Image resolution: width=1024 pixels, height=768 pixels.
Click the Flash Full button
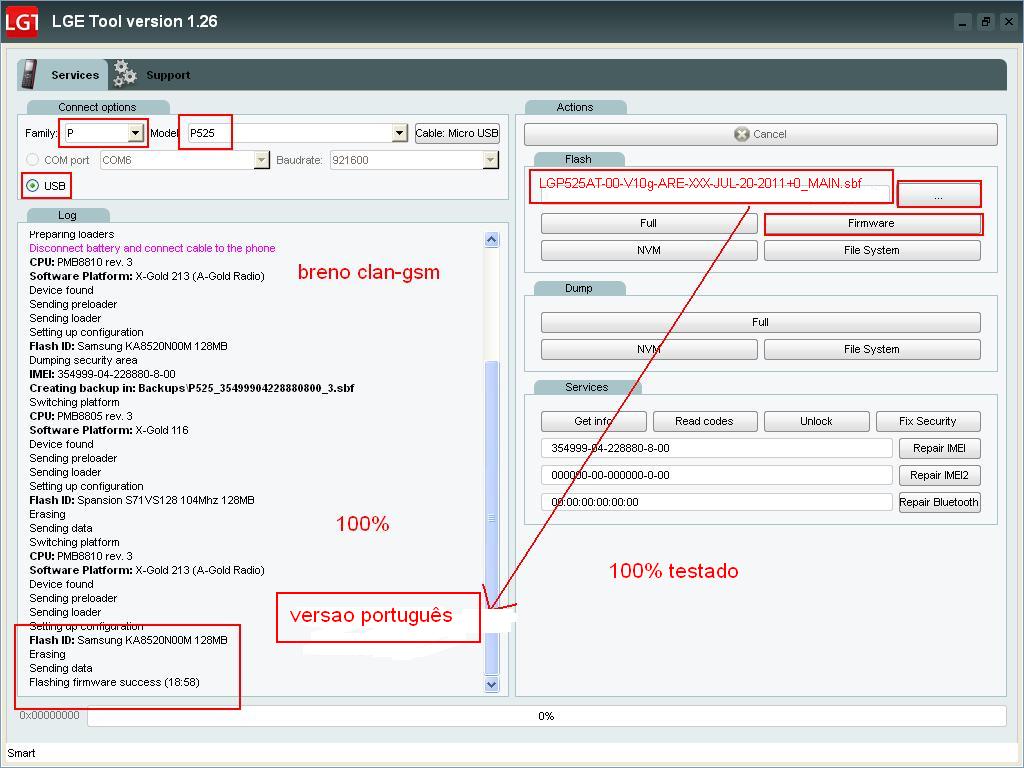(x=648, y=223)
